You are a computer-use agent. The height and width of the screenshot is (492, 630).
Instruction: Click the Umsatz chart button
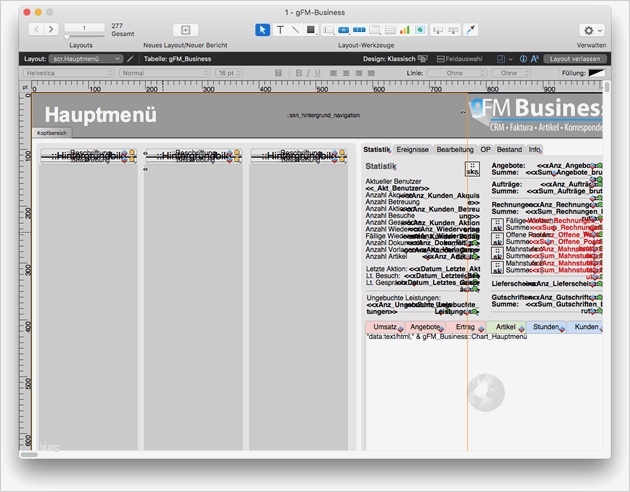pos(385,327)
